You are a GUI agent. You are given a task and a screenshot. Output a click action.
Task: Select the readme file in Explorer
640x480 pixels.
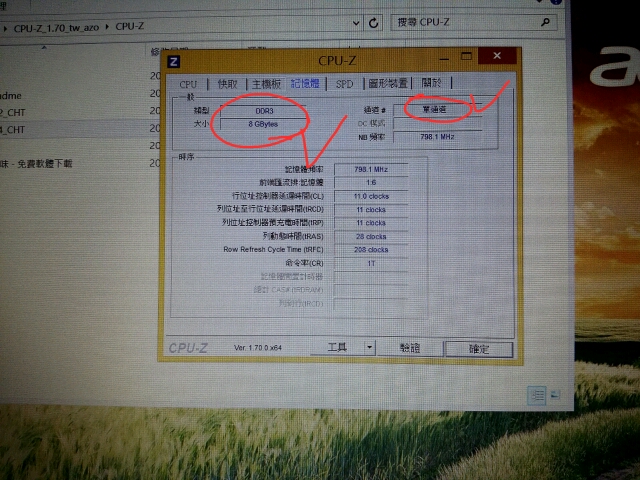tap(11, 96)
